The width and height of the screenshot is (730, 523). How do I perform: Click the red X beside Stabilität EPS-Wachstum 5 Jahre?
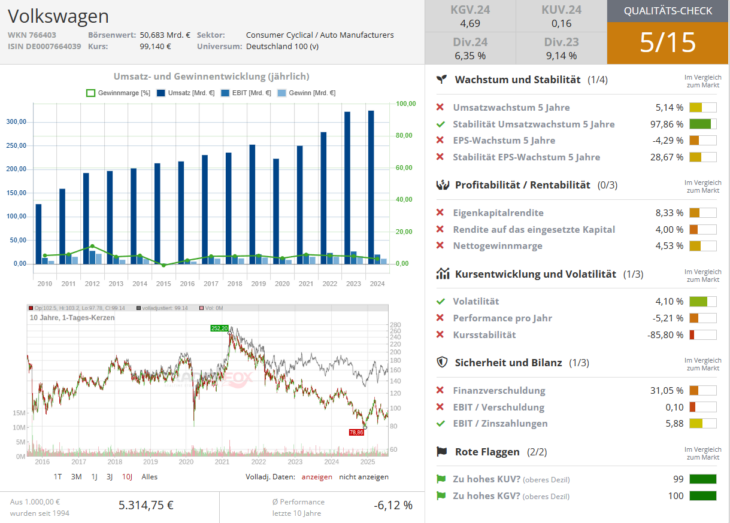coord(440,157)
